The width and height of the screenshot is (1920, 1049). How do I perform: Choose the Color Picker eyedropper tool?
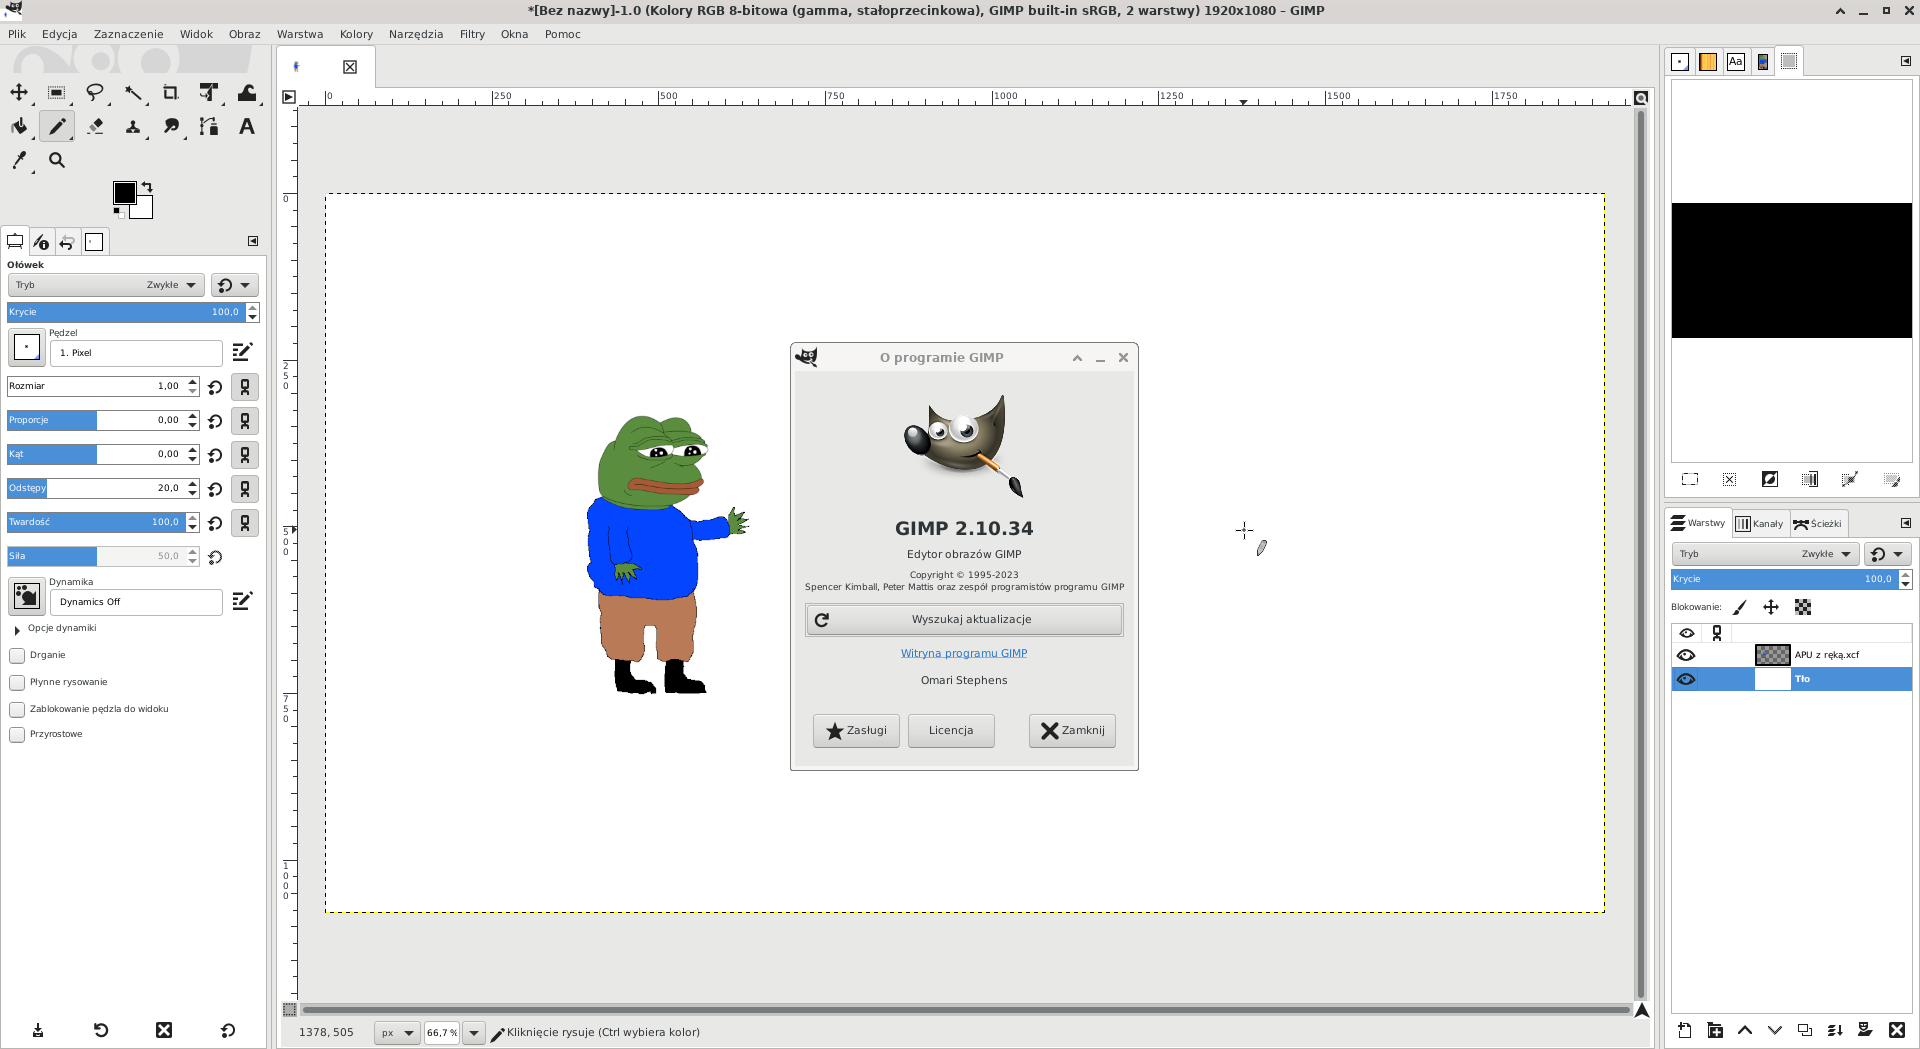coord(19,160)
